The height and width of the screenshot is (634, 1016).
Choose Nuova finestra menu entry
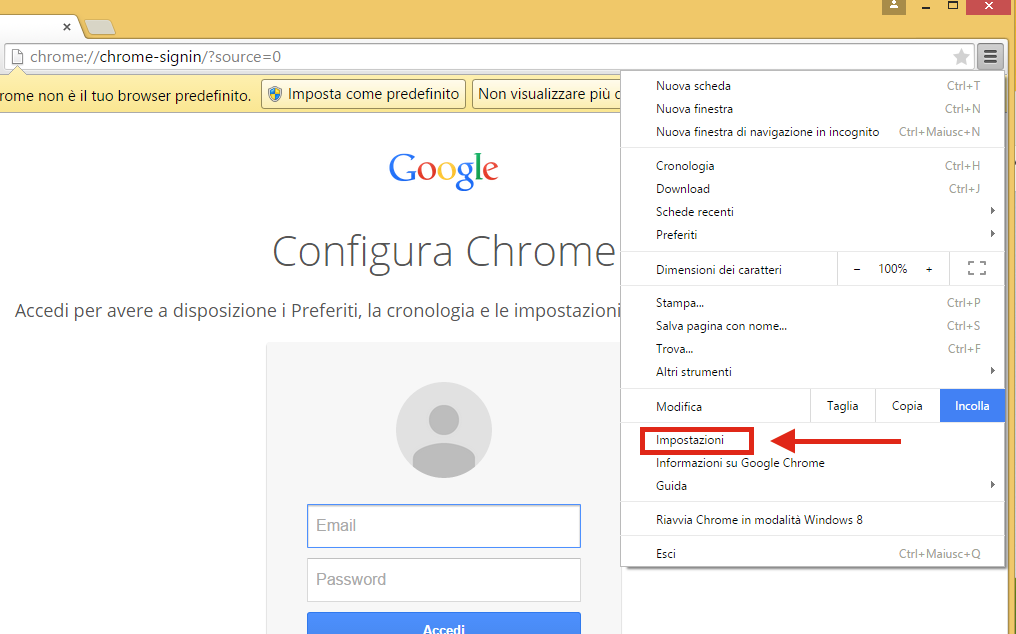click(x=813, y=109)
